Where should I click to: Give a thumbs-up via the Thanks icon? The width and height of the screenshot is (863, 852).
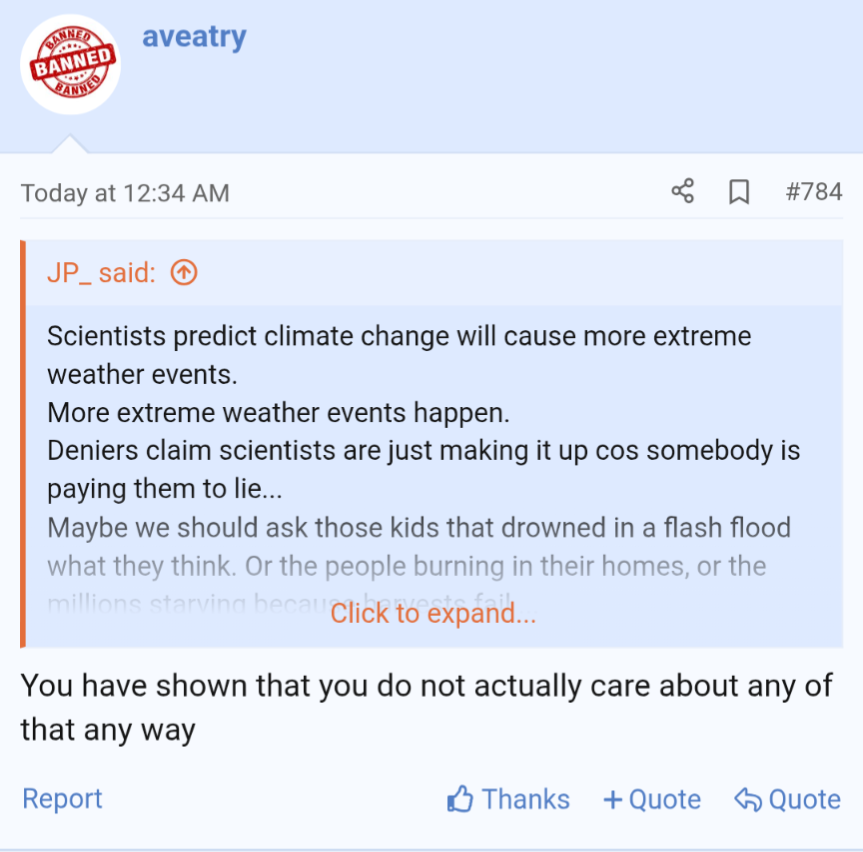[460, 798]
